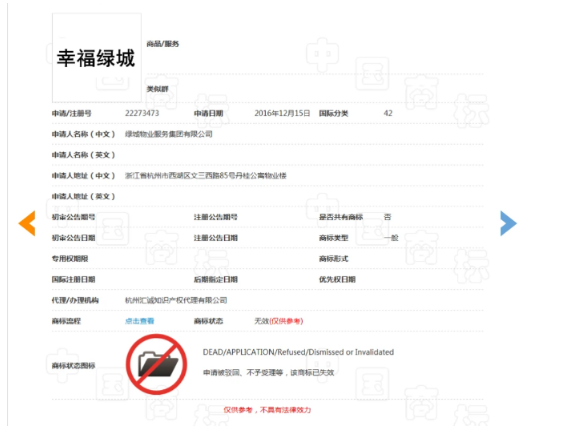This screenshot has width=562, height=432.
Task: Select DEAD/APPLICATION/Refused status text
Action: point(298,352)
